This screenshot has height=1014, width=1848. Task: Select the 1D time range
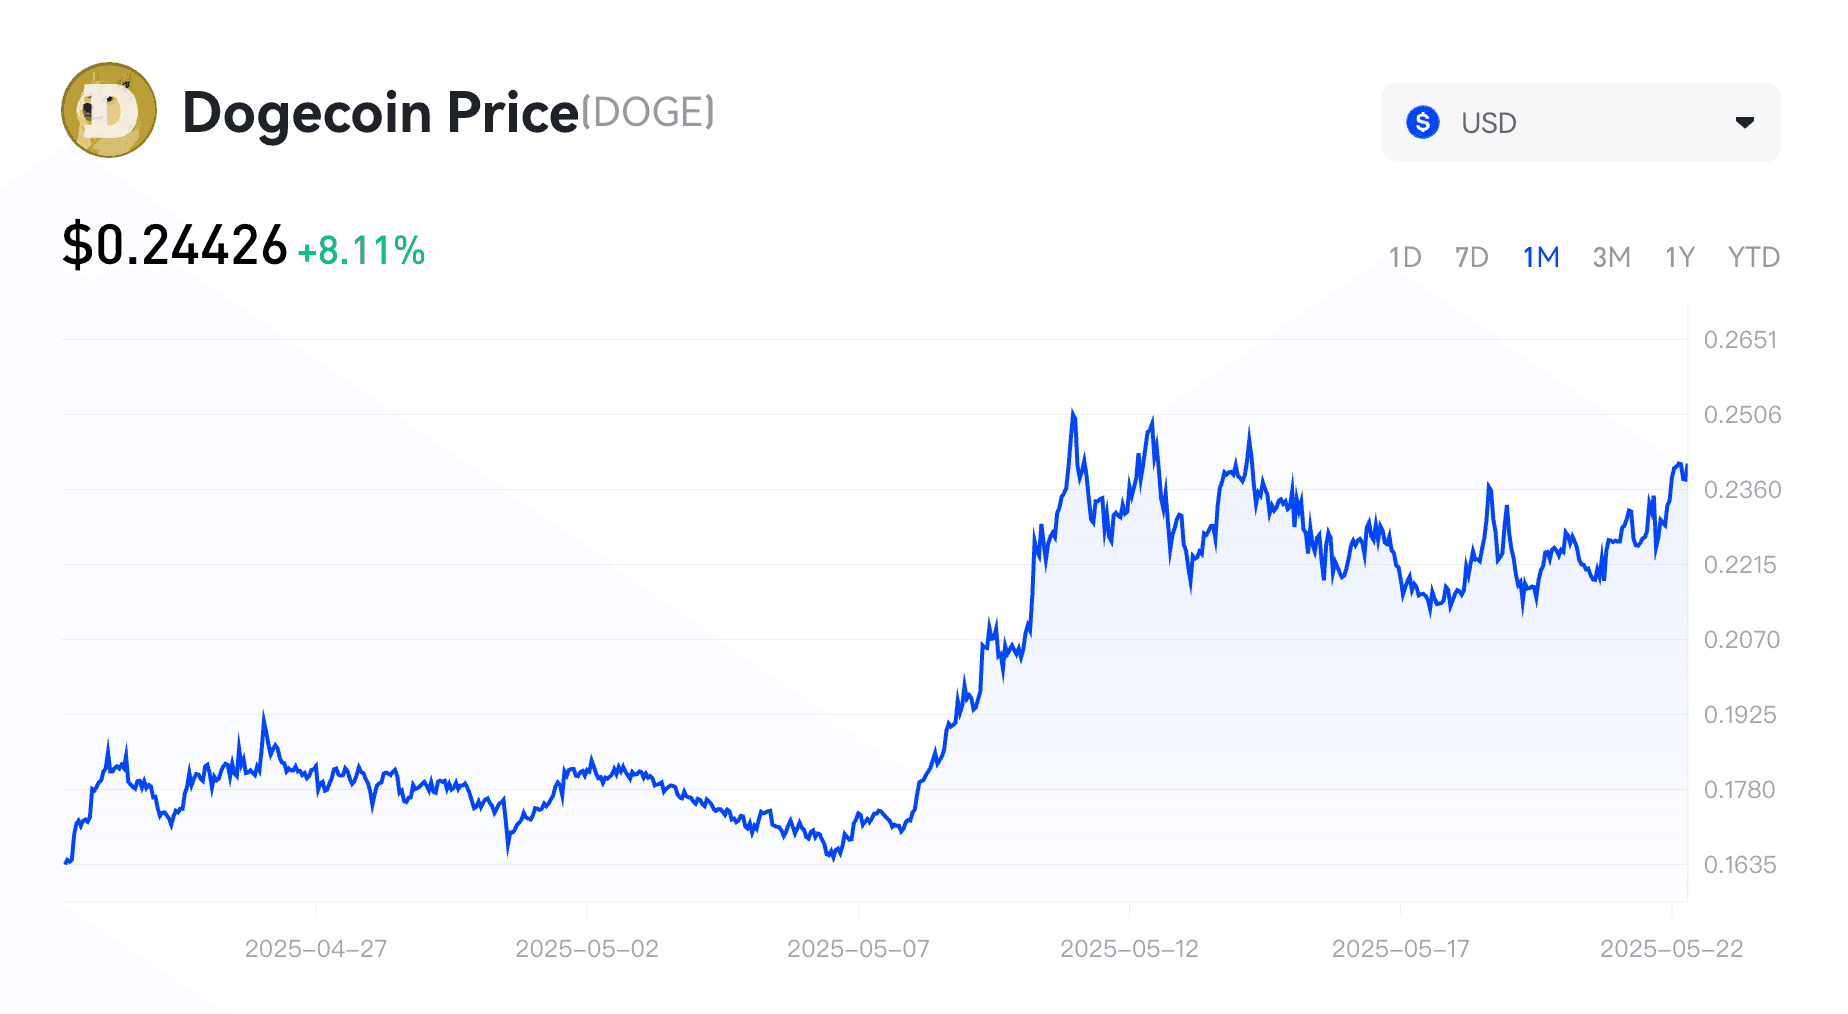point(1405,257)
